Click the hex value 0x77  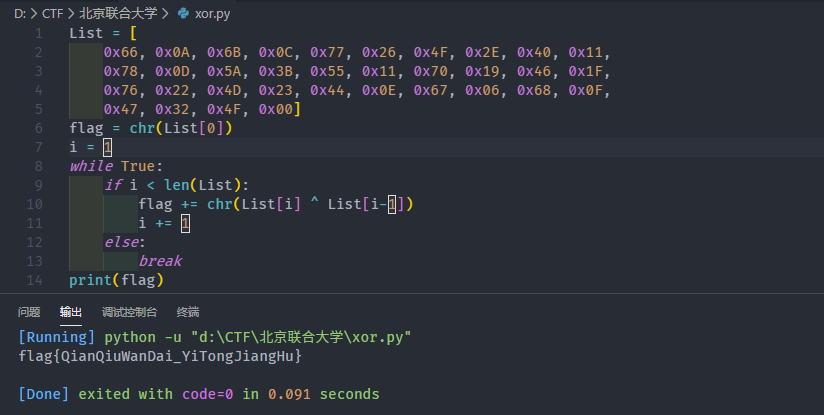tap(327, 53)
